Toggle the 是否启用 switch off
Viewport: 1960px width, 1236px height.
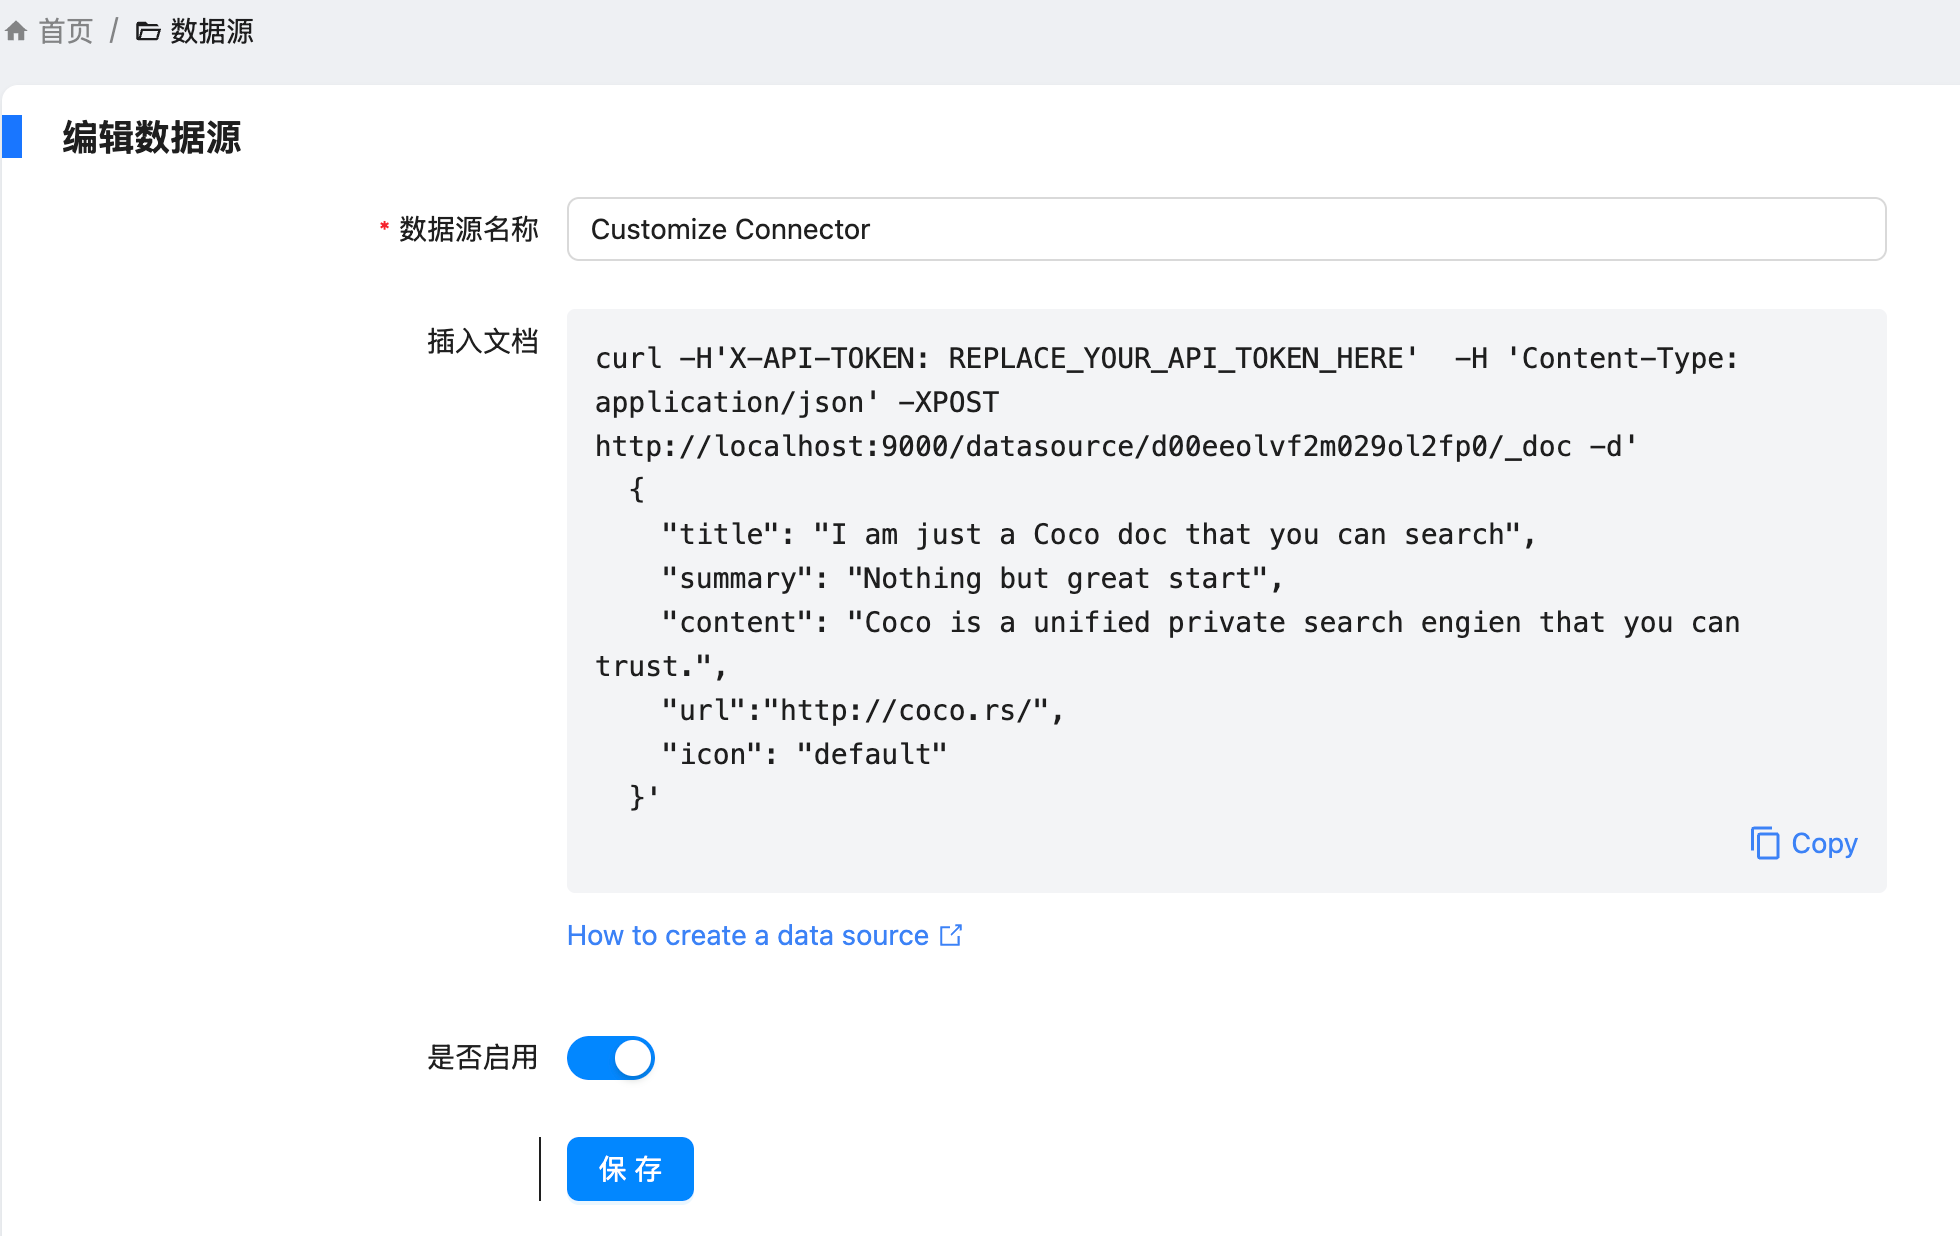(x=610, y=1058)
